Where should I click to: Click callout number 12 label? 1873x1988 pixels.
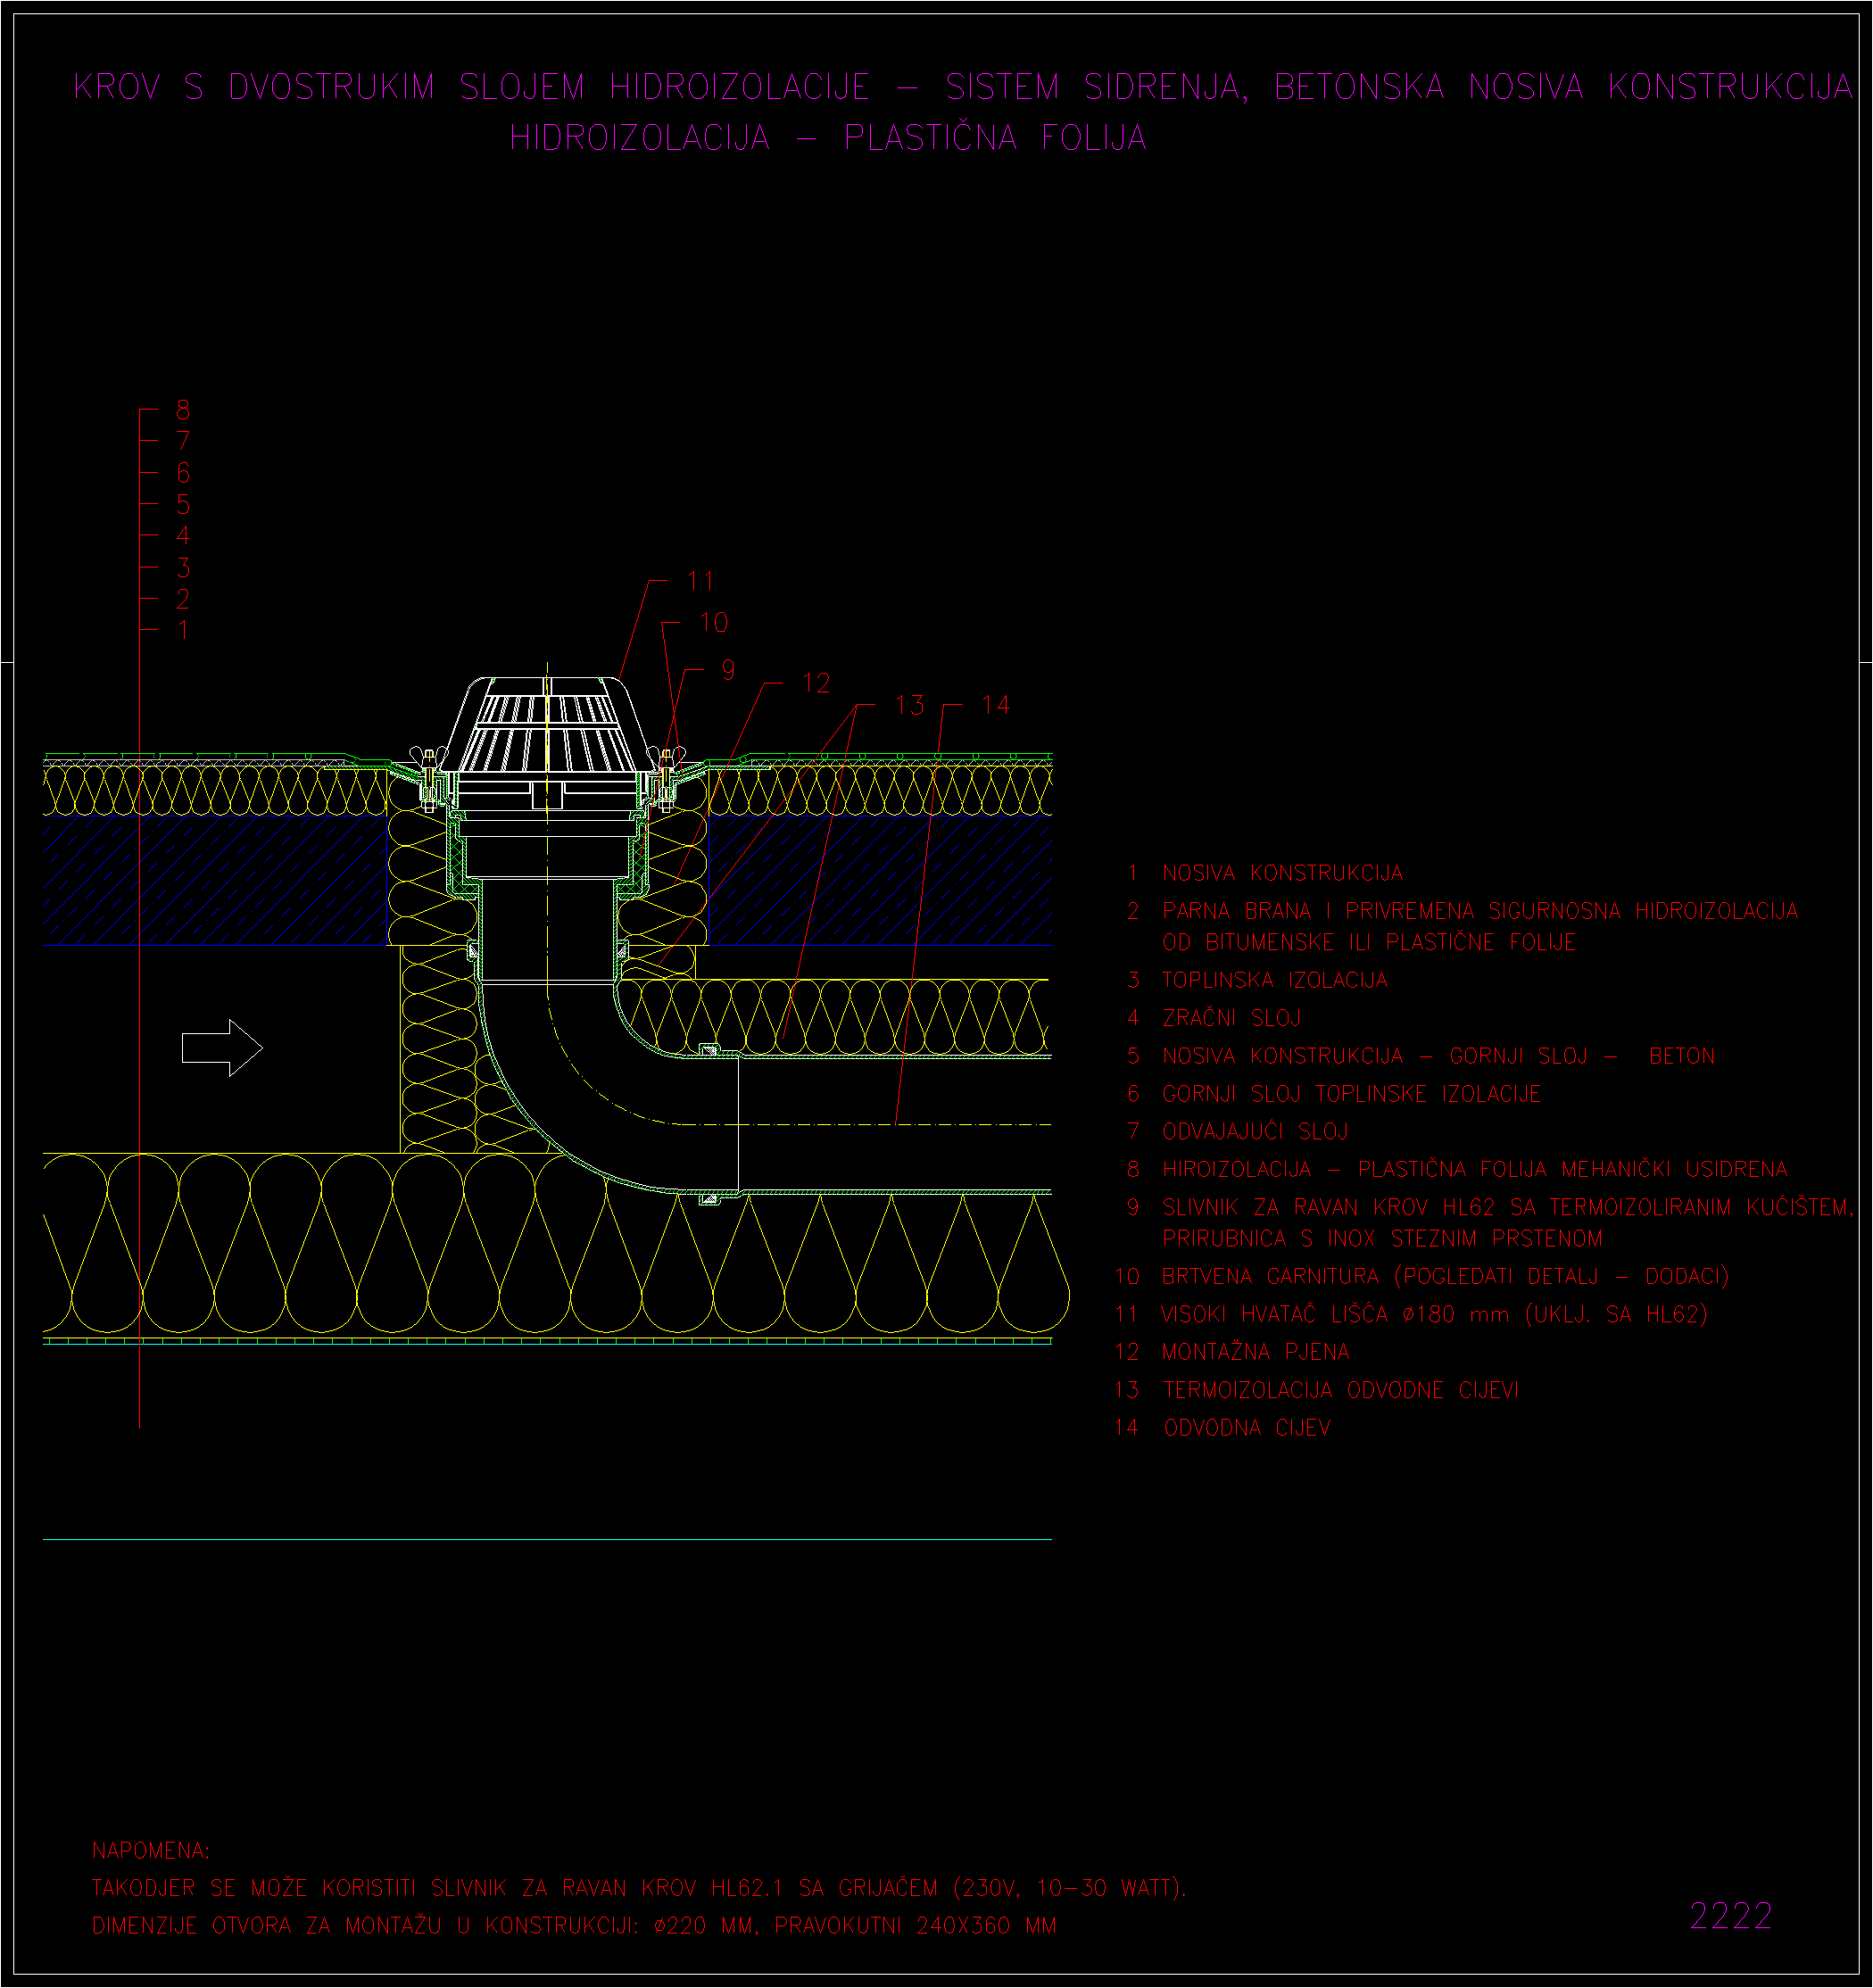[x=816, y=684]
